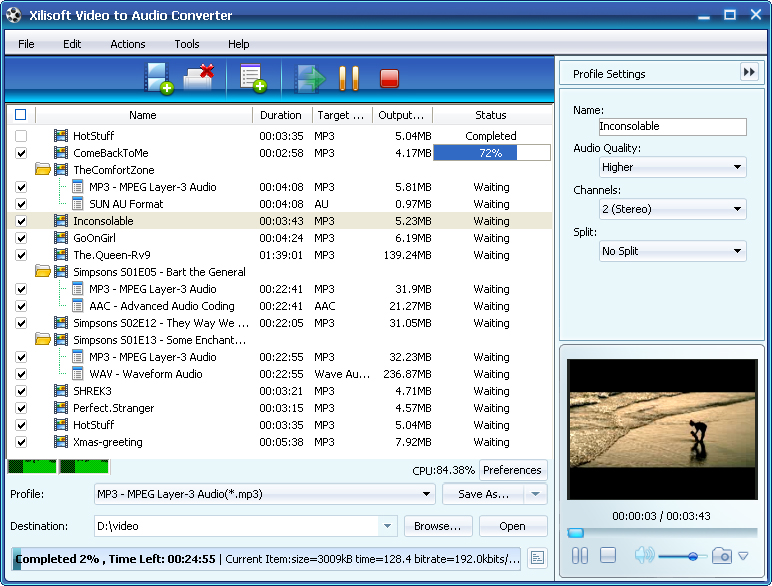Image resolution: width=772 pixels, height=586 pixels.
Task: Toggle the select-all checkbox in list header
Action: (x=21, y=115)
